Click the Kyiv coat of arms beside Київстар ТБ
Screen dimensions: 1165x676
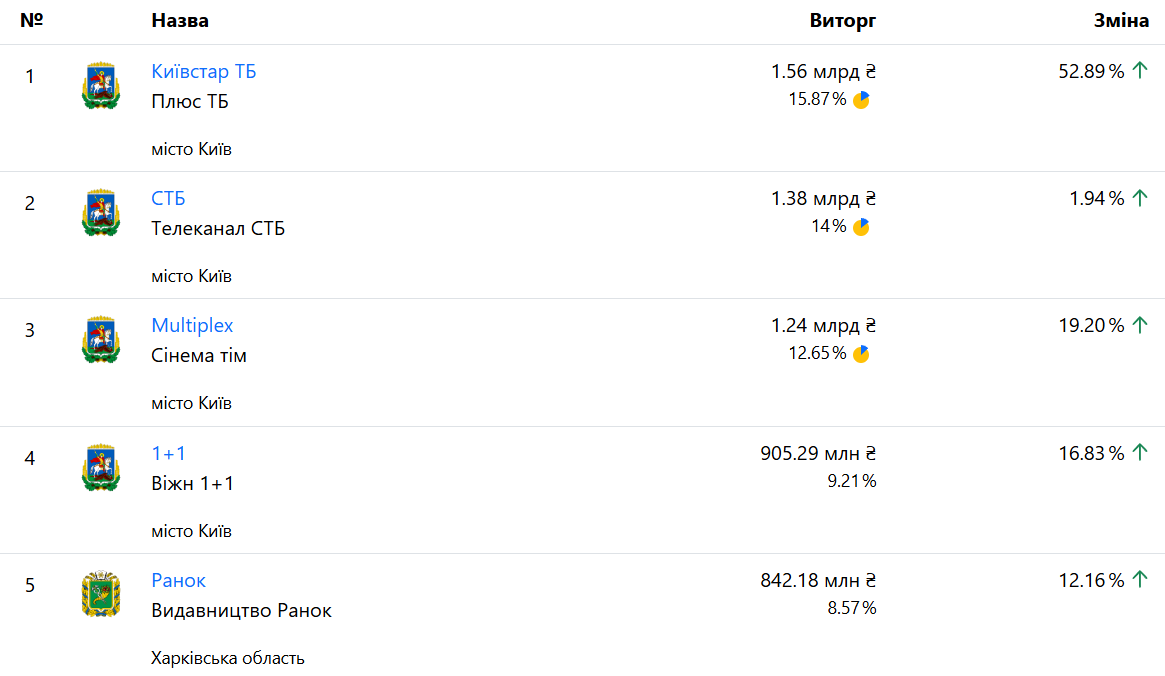pyautogui.click(x=101, y=85)
